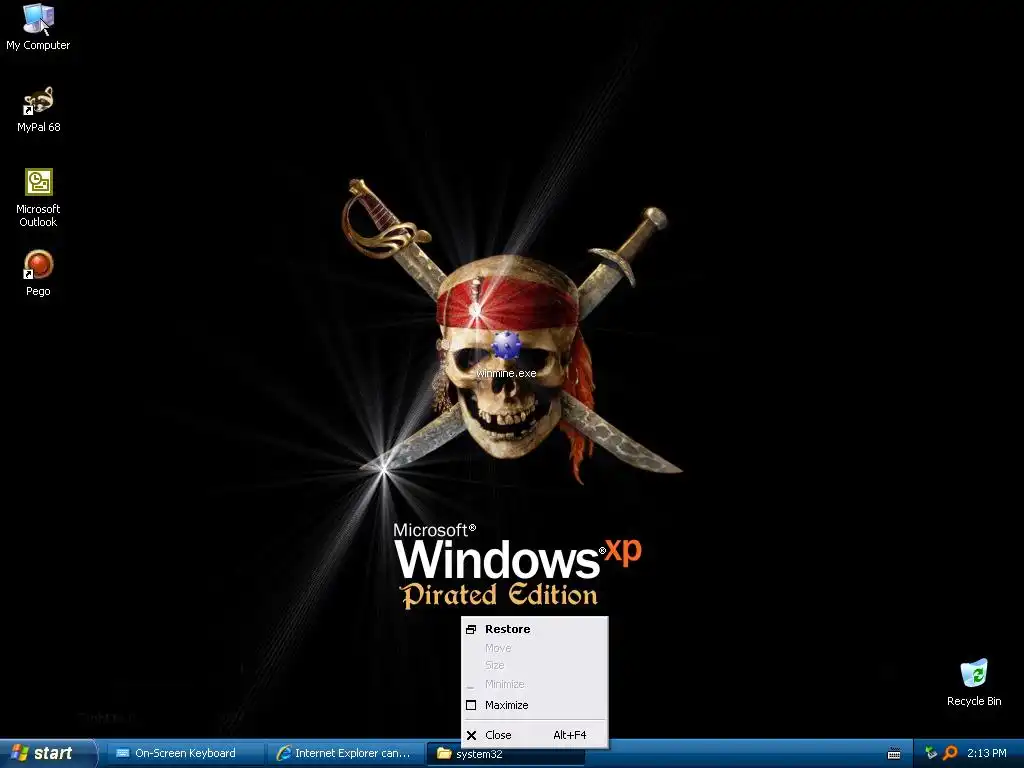
Task: Click the 2:13 PM clock
Action: 987,753
